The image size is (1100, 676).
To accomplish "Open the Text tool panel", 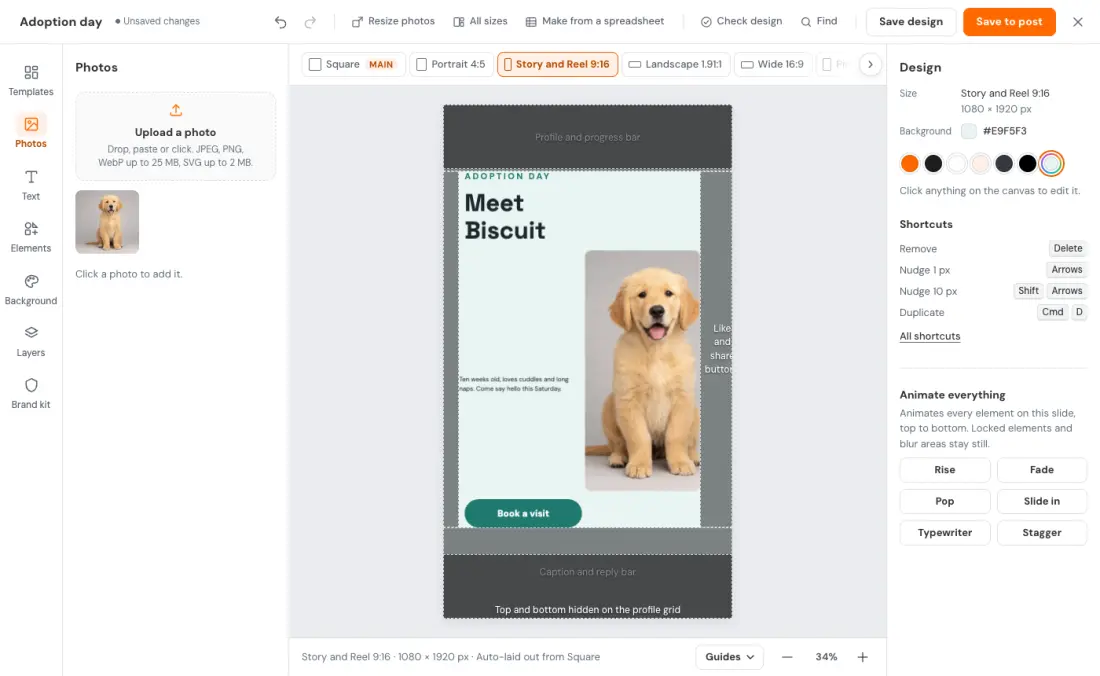I will point(31,185).
